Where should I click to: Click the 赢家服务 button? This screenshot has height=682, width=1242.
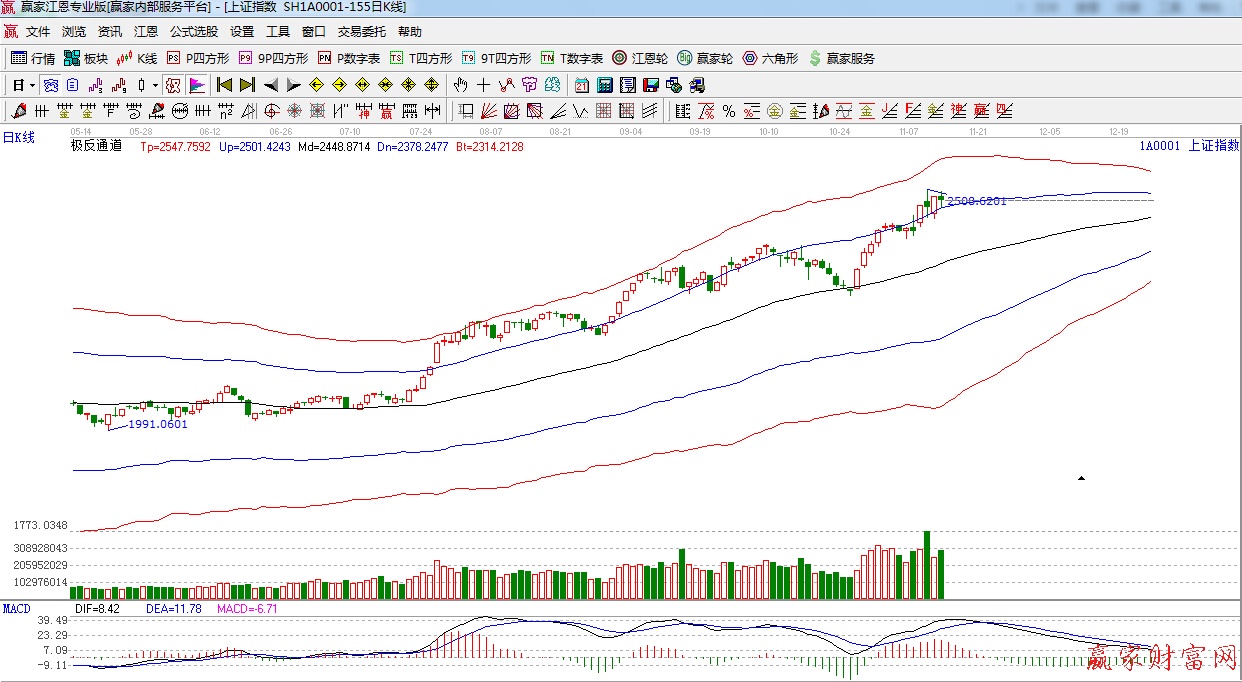pos(841,58)
